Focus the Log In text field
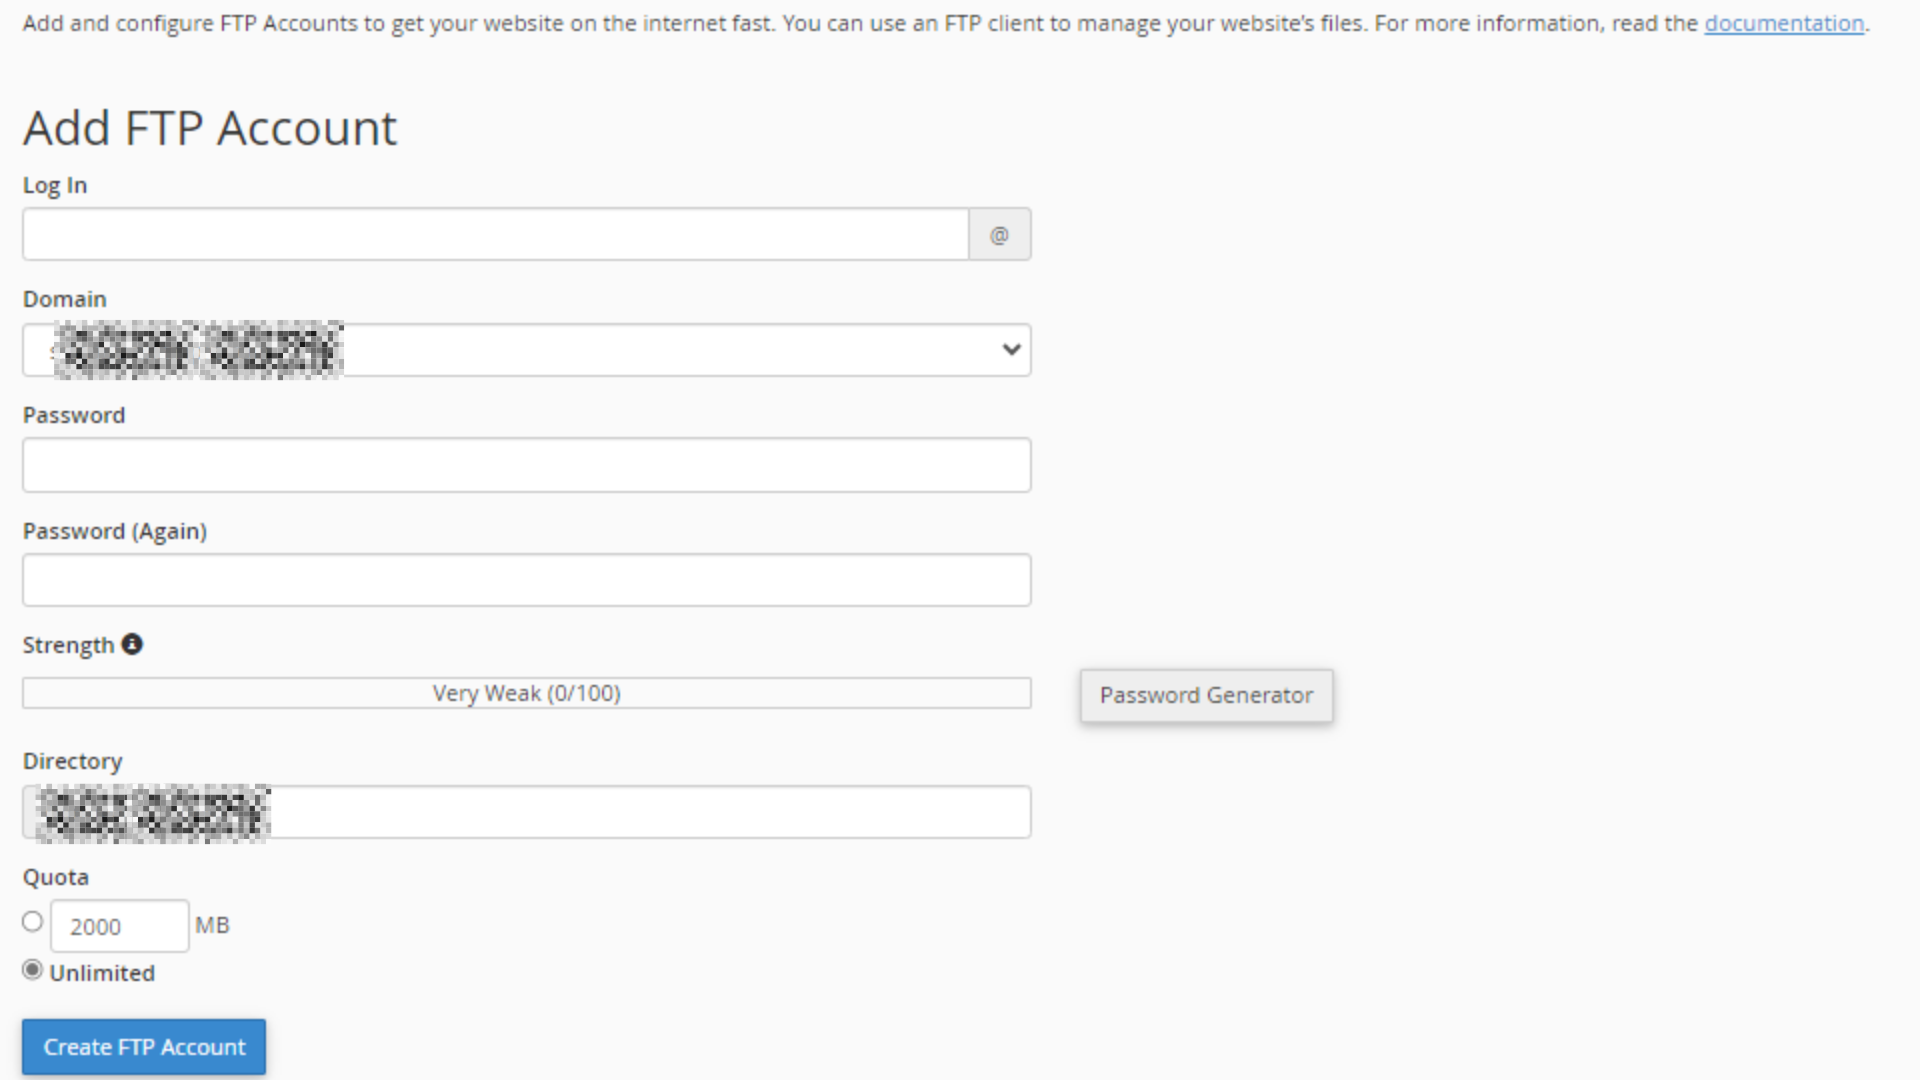This screenshot has width=1920, height=1080. 496,235
